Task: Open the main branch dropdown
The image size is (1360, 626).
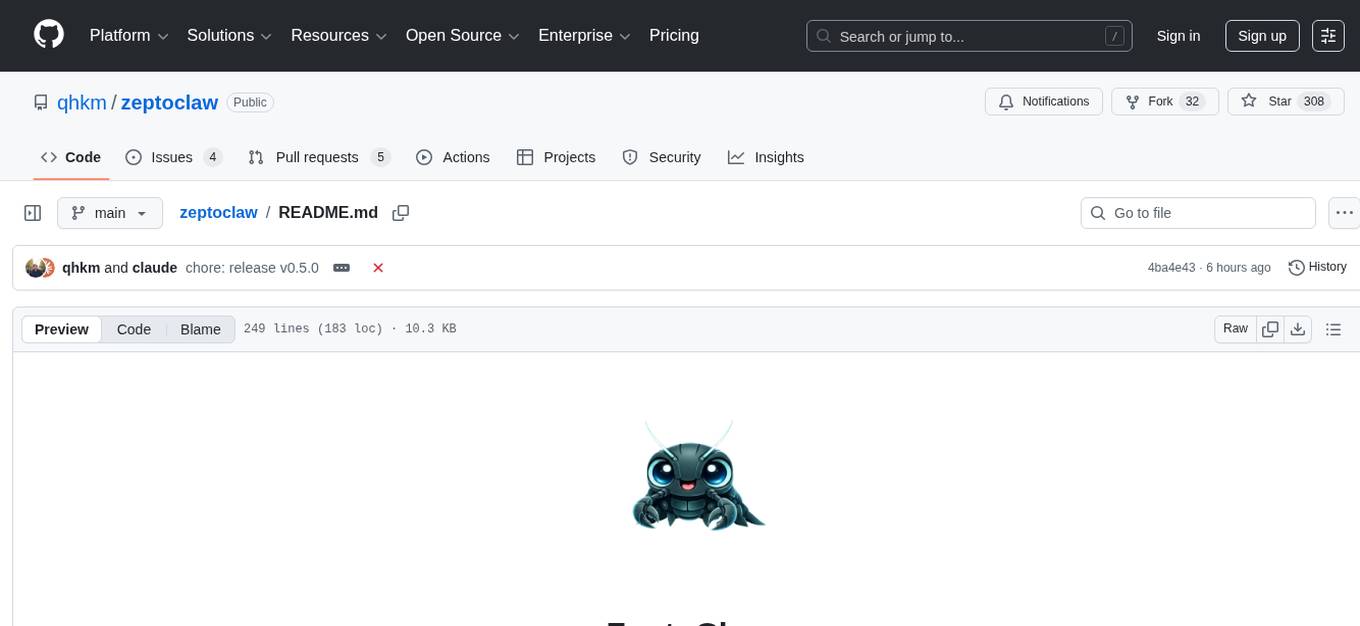Action: (110, 212)
